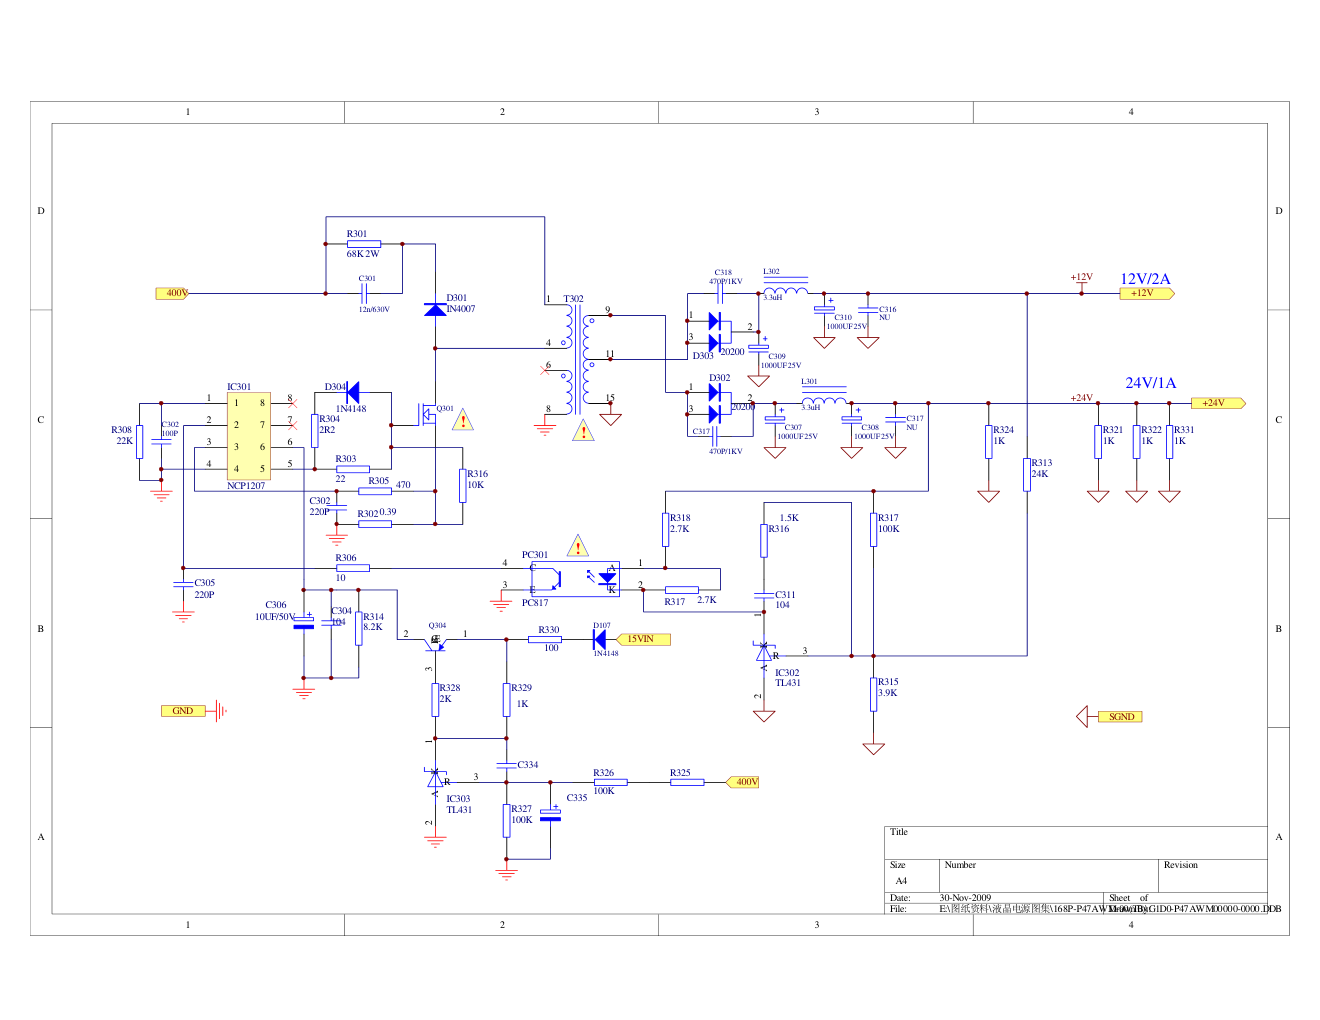Viewport: 1320px width, 1020px height.
Task: Click the yellow 15VIN port
Action: tap(643, 639)
